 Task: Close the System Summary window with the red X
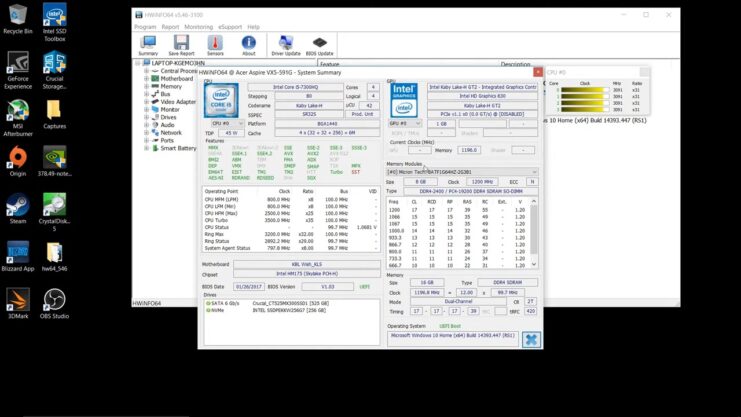[538, 72]
